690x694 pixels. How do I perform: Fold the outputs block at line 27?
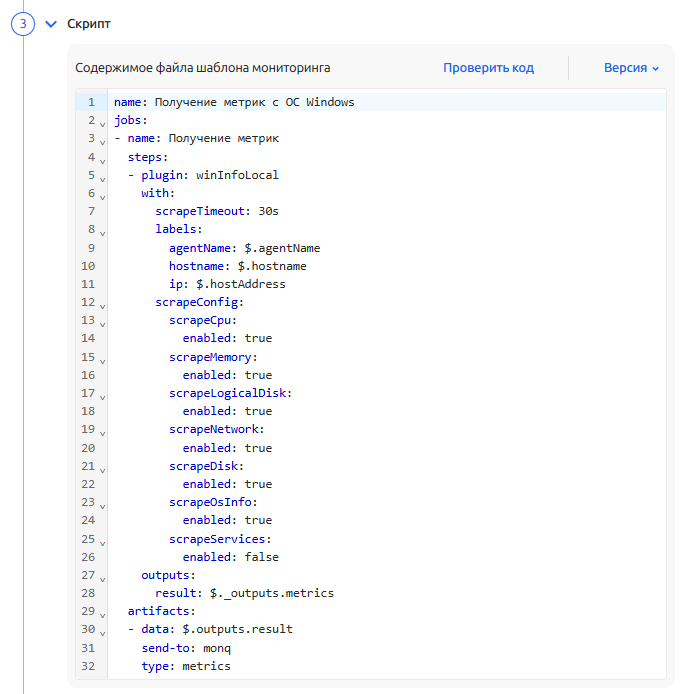tap(102, 577)
